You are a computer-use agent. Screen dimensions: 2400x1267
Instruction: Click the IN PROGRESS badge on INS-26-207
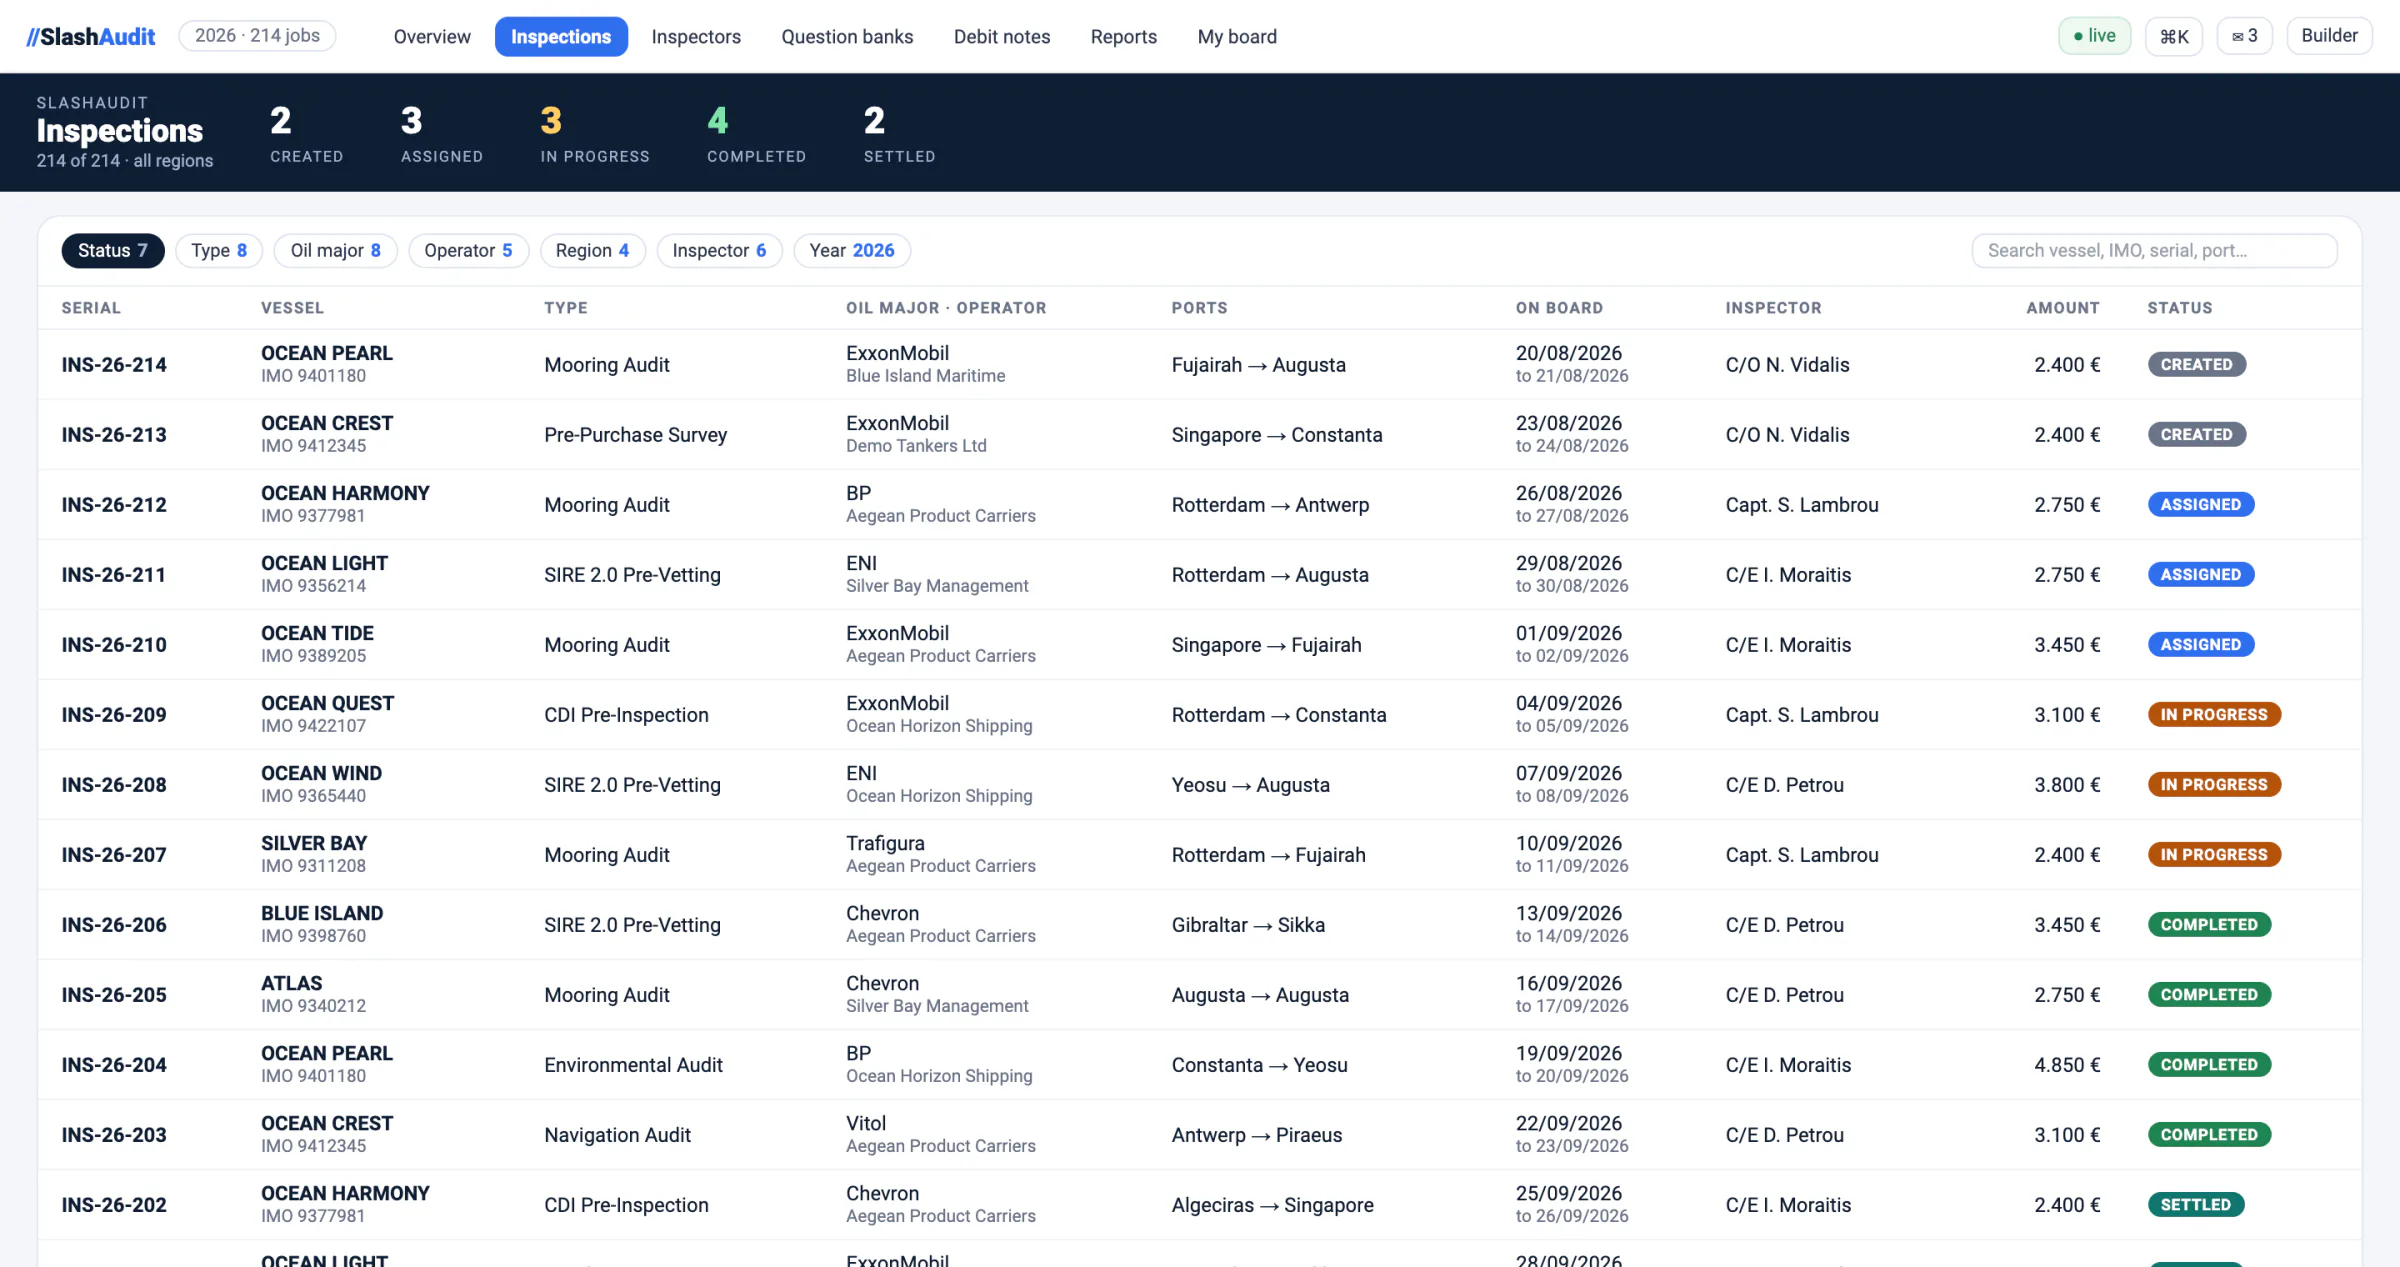(x=2214, y=855)
